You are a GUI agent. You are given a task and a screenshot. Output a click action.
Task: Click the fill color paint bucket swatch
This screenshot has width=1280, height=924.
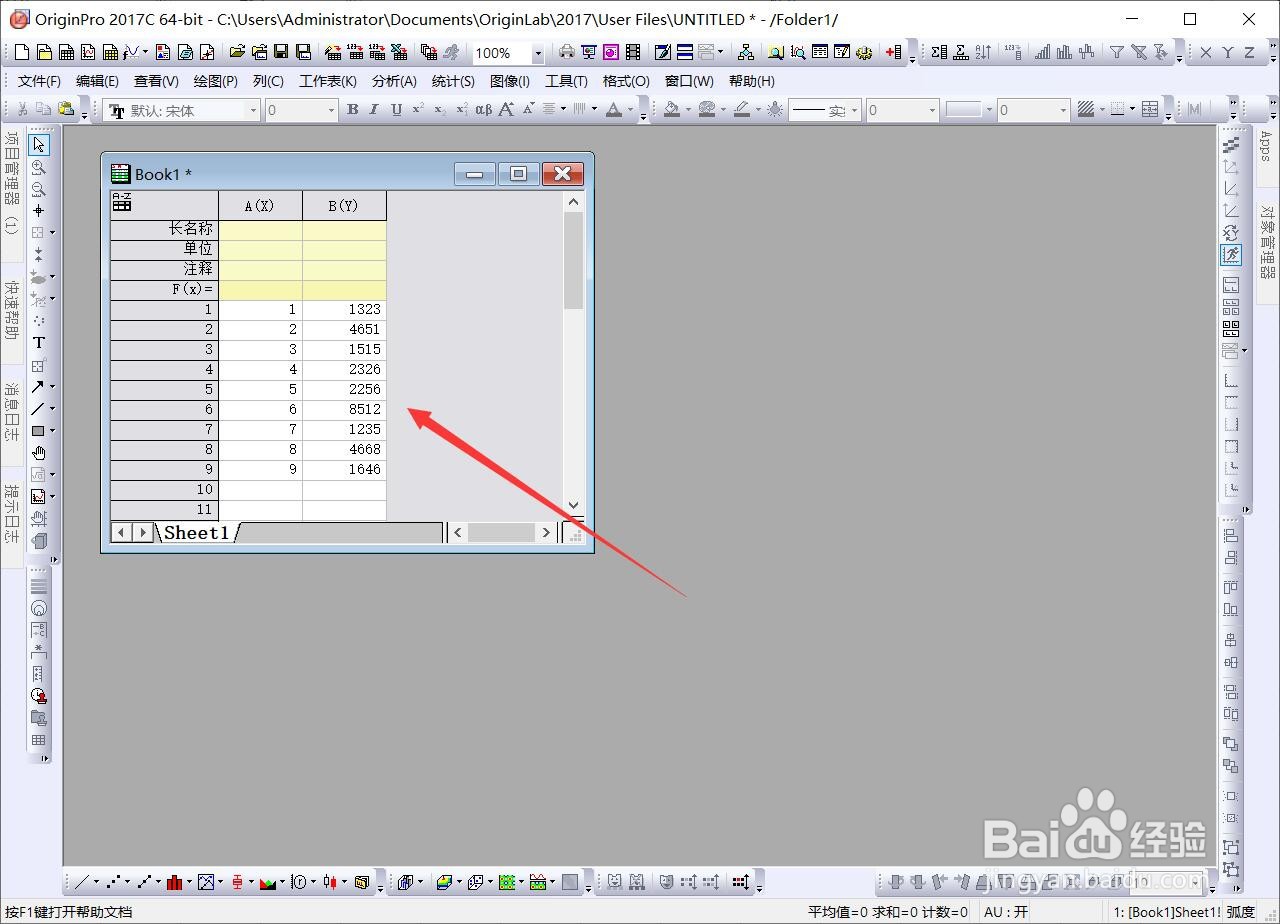click(x=672, y=110)
